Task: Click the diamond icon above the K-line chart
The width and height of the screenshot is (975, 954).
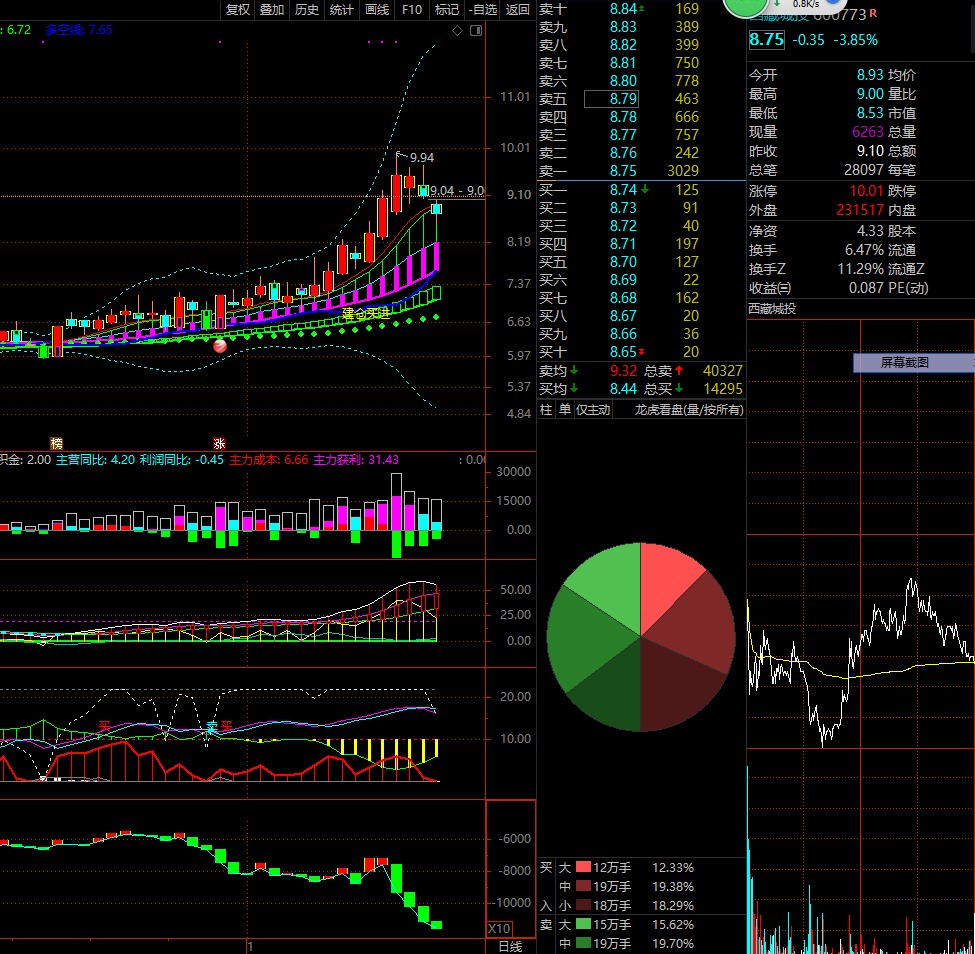Action: click(457, 30)
